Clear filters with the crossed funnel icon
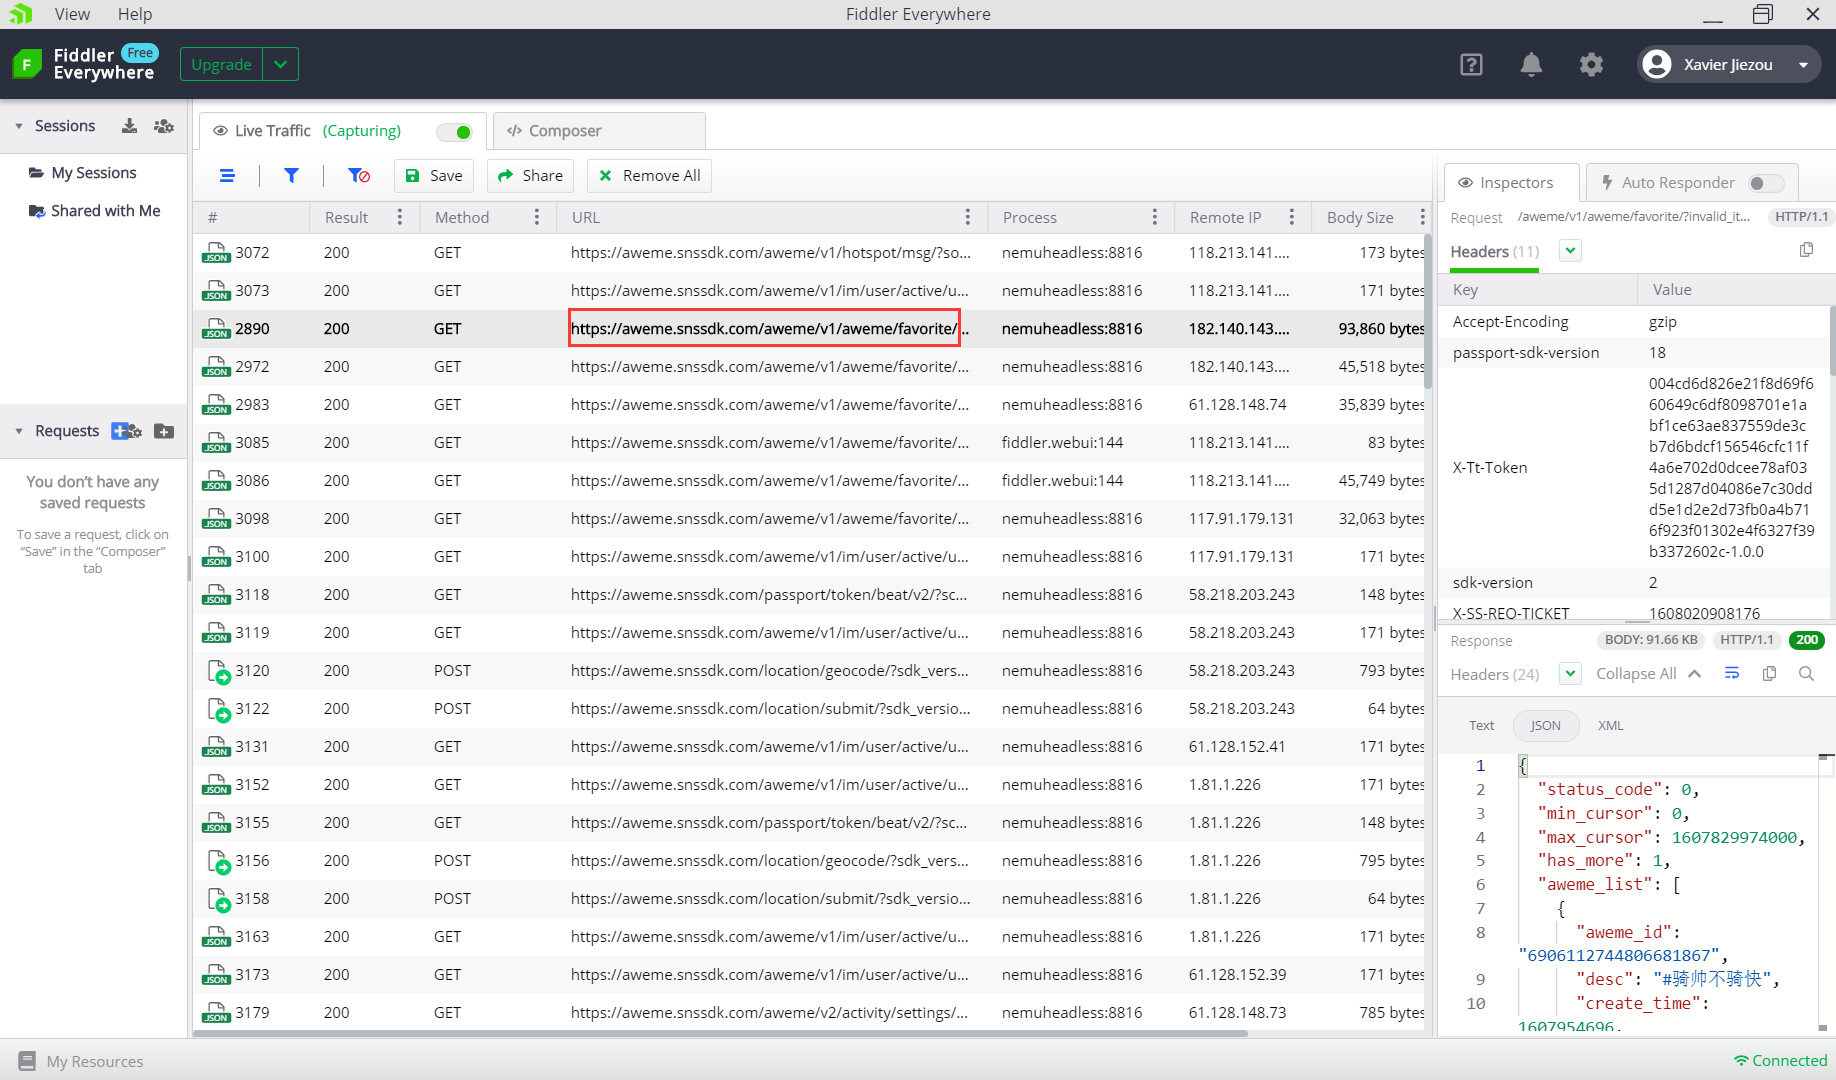The height and width of the screenshot is (1080, 1836). (x=359, y=176)
